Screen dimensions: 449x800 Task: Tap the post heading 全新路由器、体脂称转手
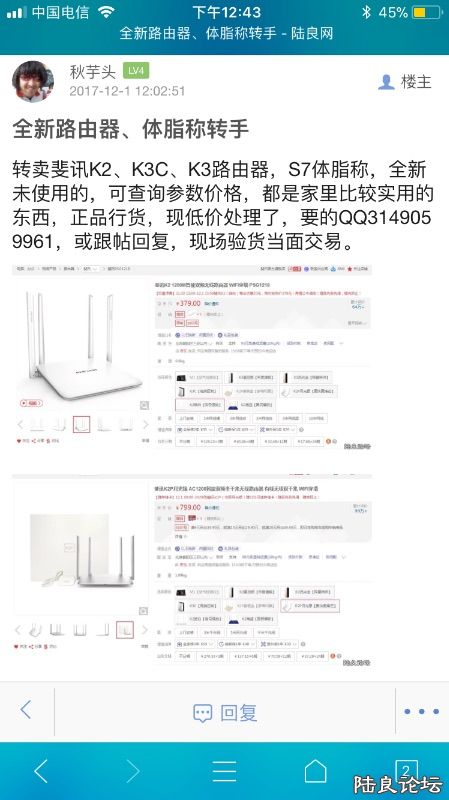(x=131, y=129)
